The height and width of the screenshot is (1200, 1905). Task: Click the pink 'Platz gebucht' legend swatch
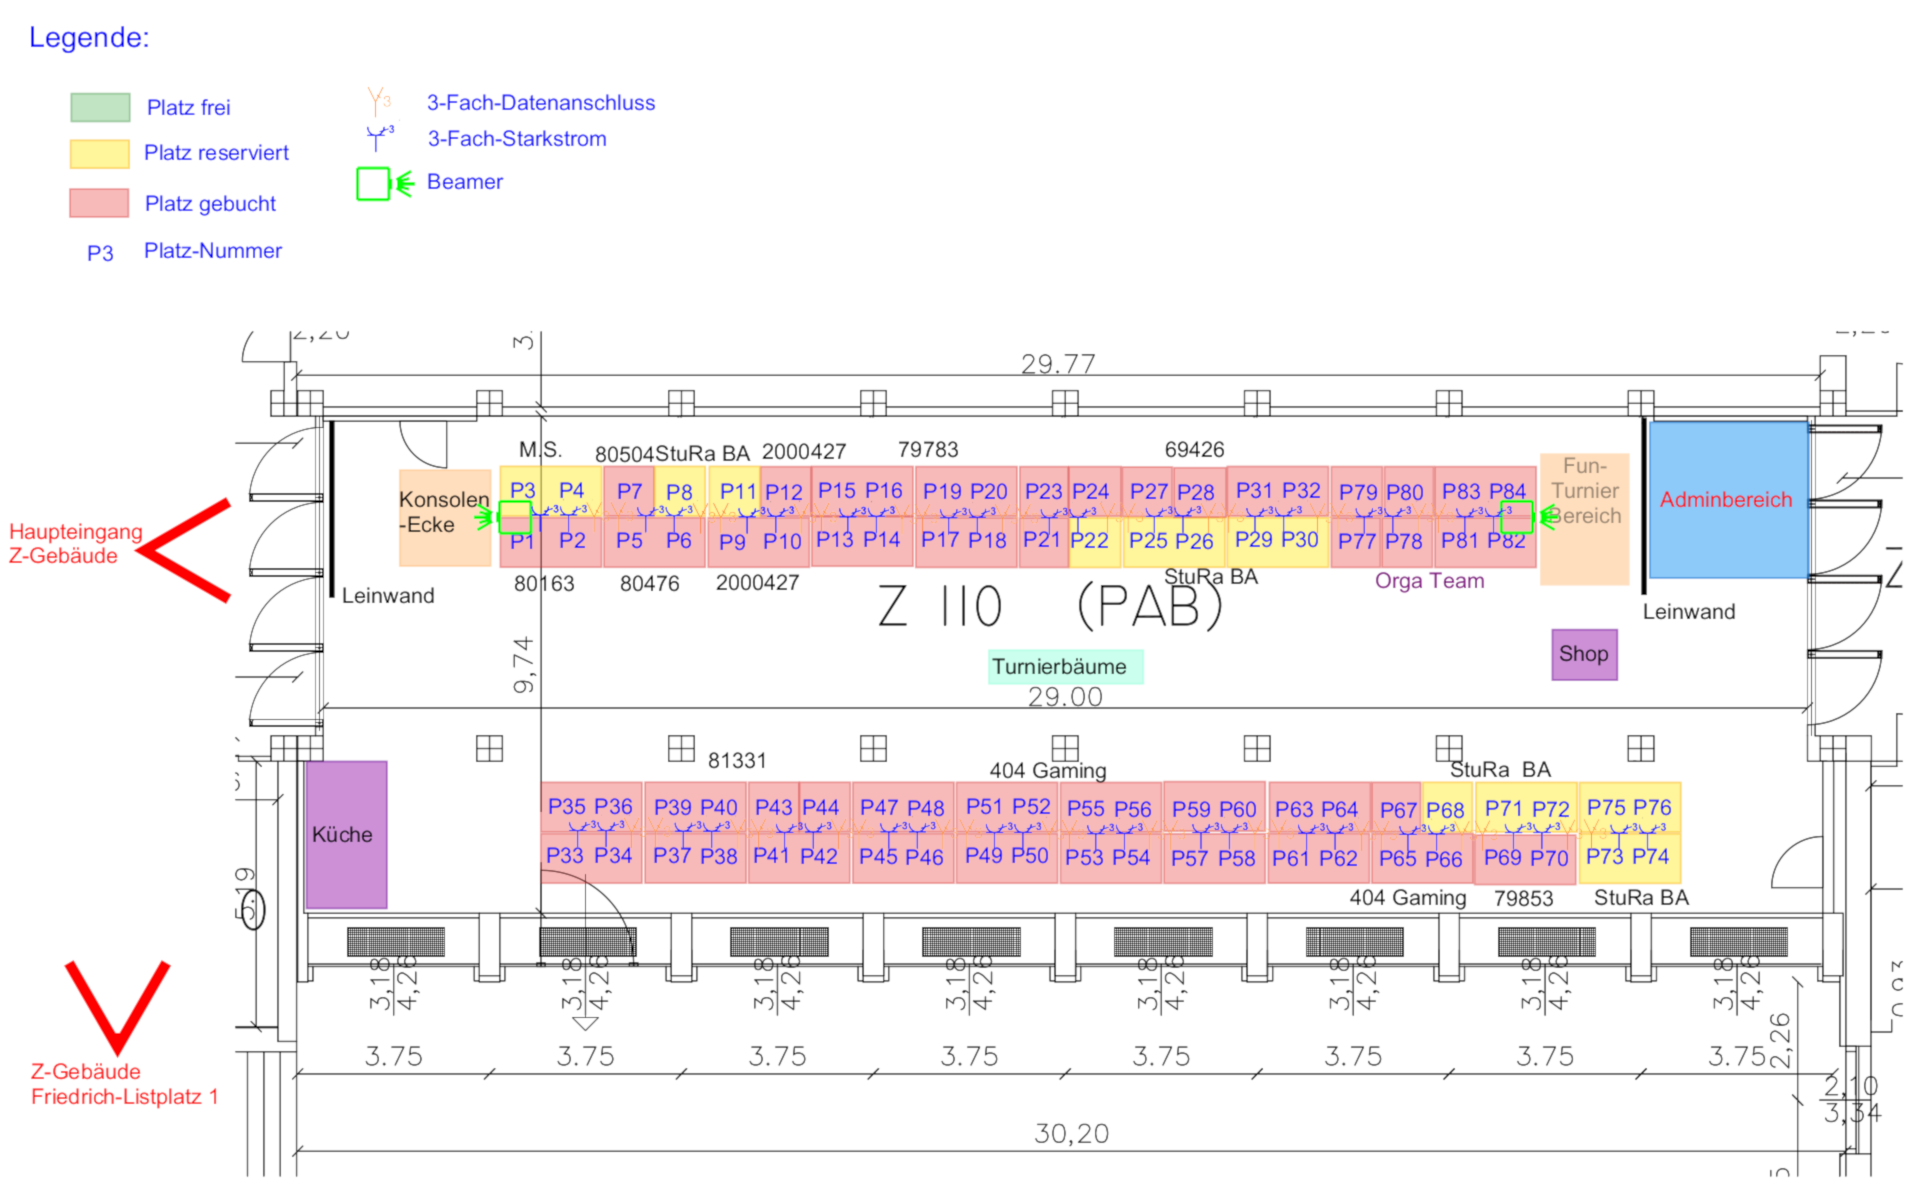point(100,203)
